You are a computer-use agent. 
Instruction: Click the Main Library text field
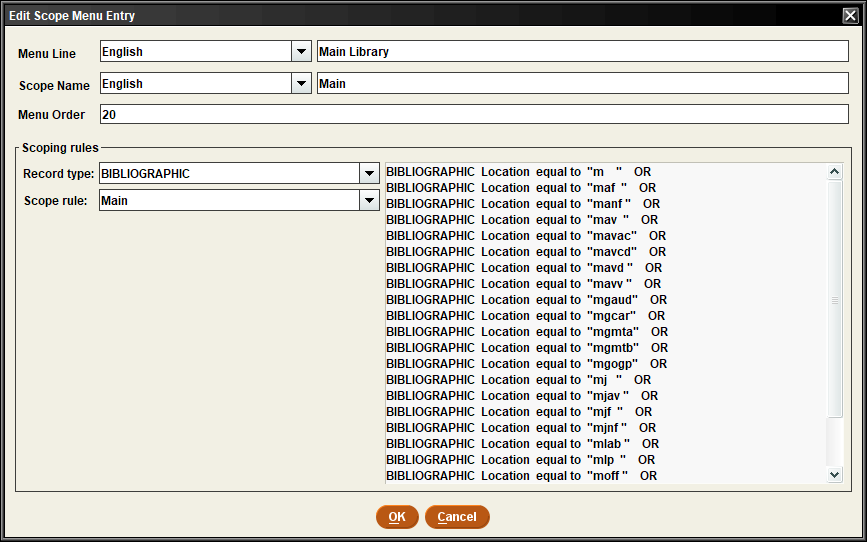(x=582, y=52)
